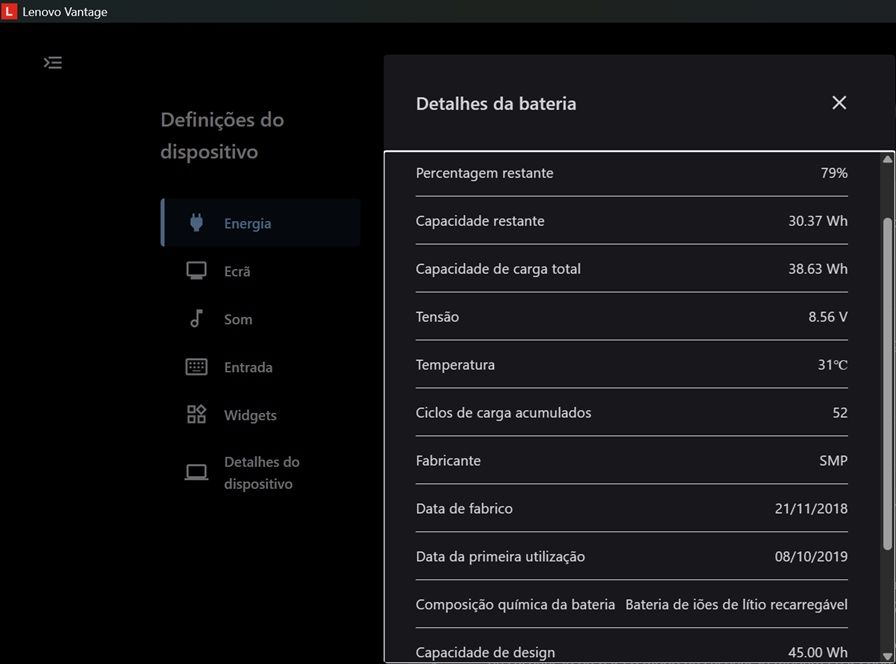Image resolution: width=896 pixels, height=664 pixels.
Task: Select the 31°C temperature value
Action: coord(833,365)
